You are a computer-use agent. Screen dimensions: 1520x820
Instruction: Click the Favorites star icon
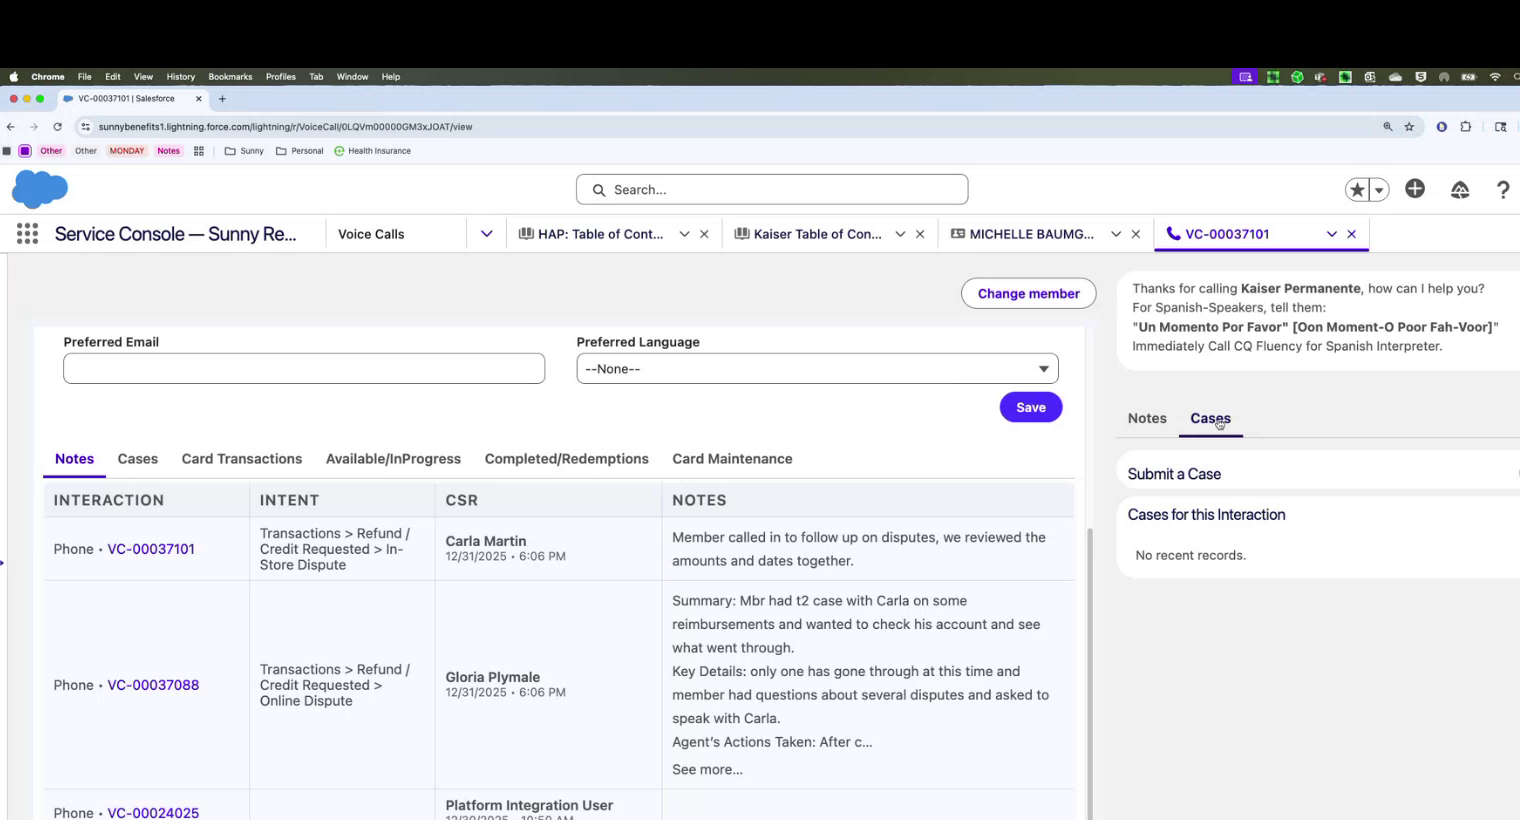click(1357, 190)
